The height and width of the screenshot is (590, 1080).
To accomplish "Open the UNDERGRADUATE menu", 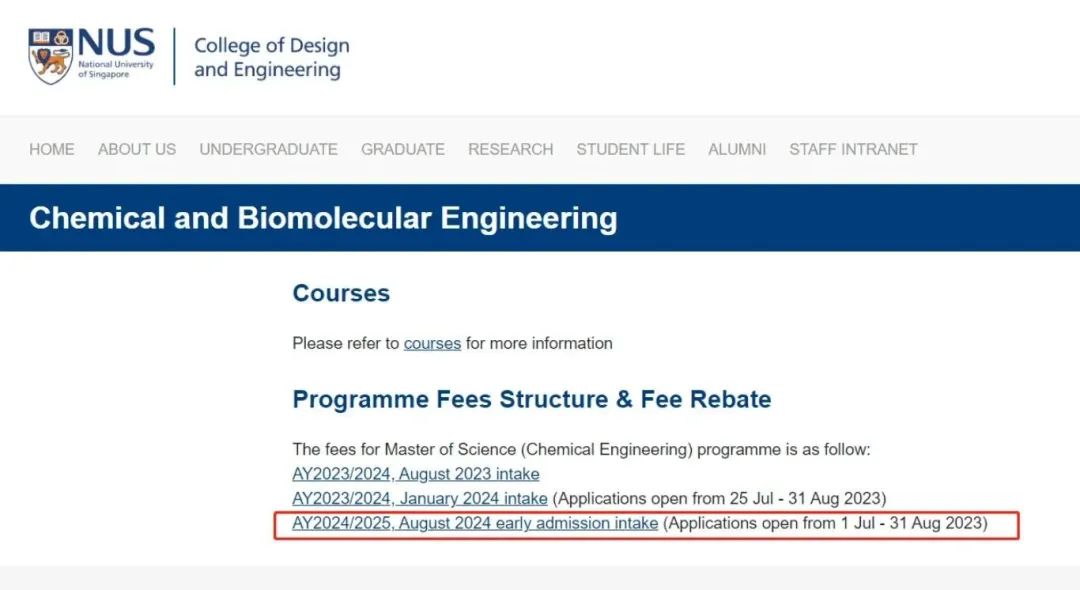I will 269,149.
